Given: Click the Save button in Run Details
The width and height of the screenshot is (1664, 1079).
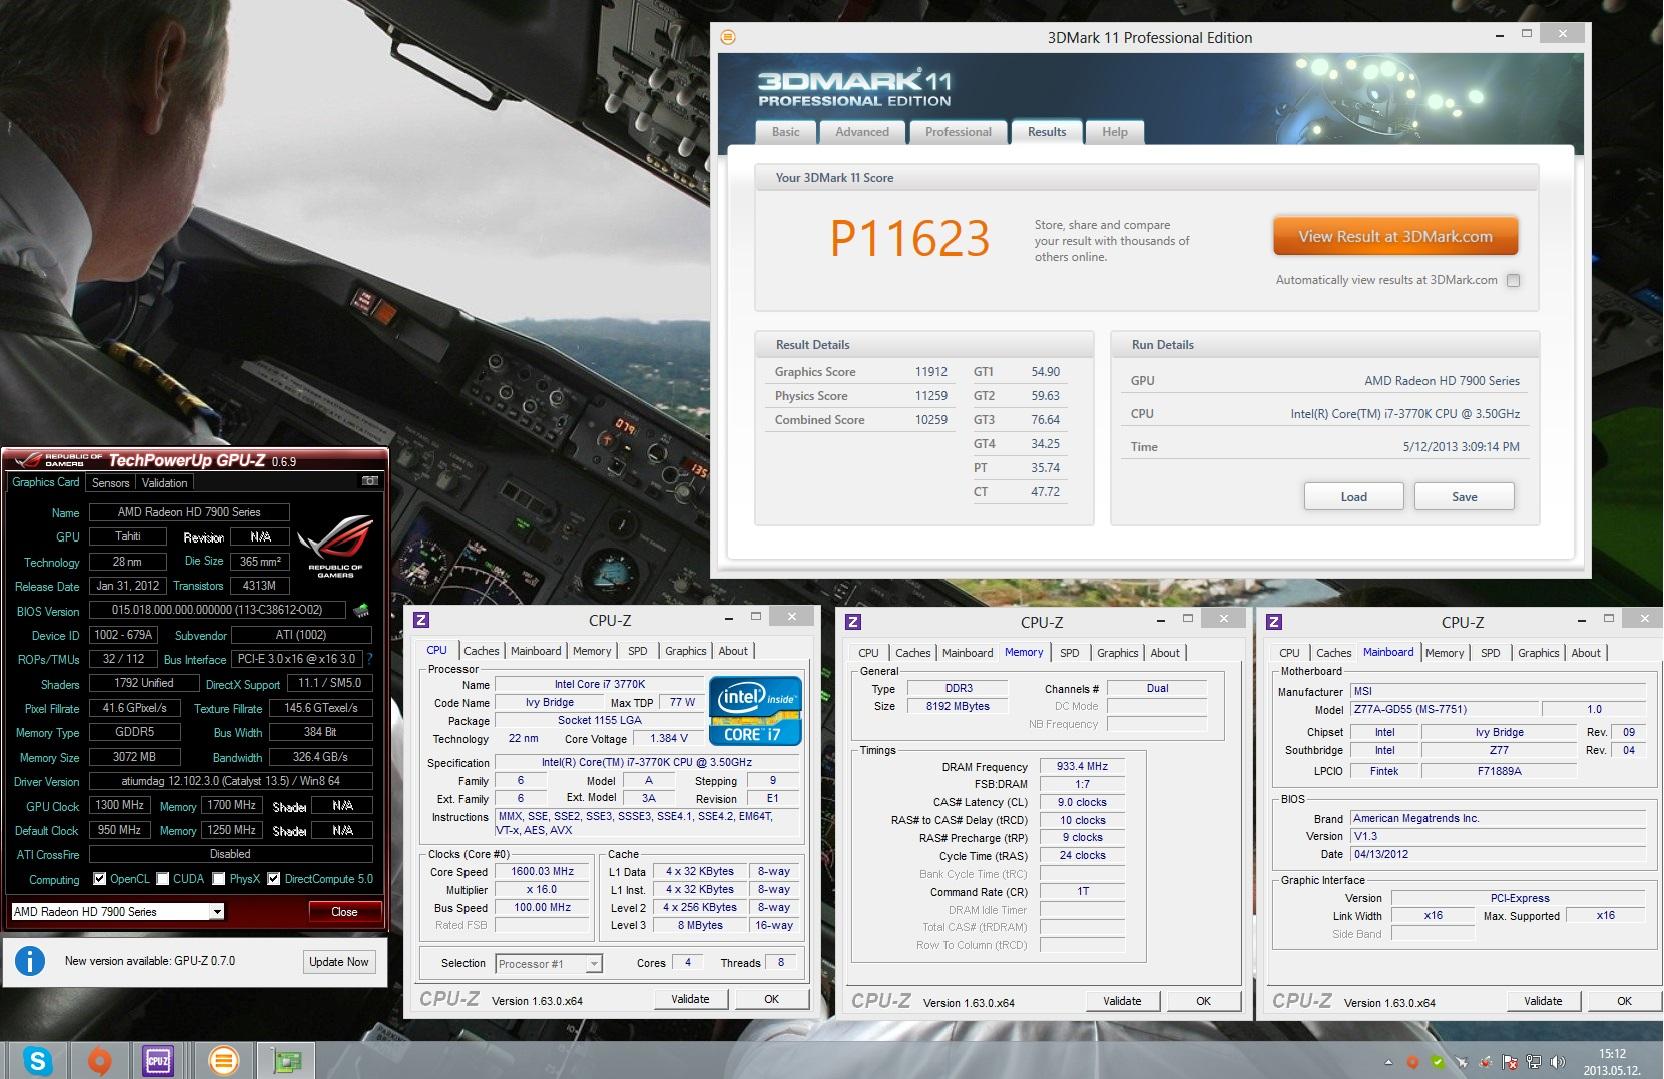Looking at the screenshot, I should pos(1464,497).
